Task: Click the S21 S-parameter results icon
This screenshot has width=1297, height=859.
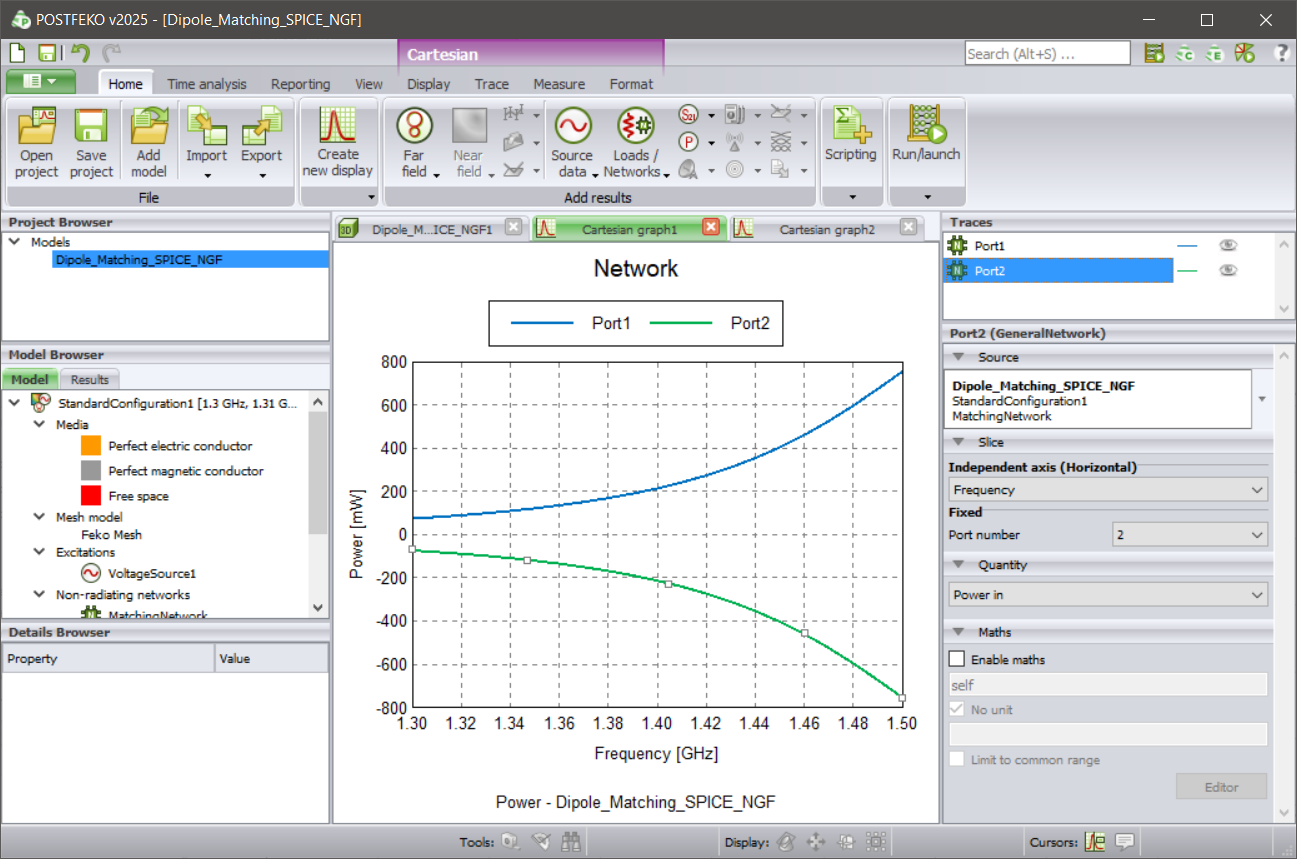Action: [688, 114]
